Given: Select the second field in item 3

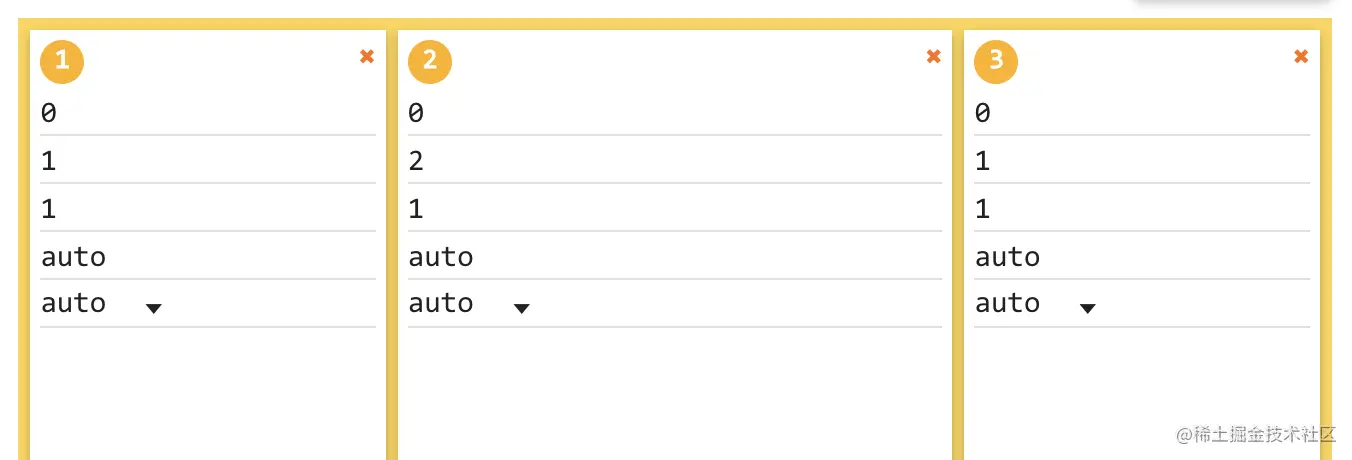Looking at the screenshot, I should click(1141, 162).
